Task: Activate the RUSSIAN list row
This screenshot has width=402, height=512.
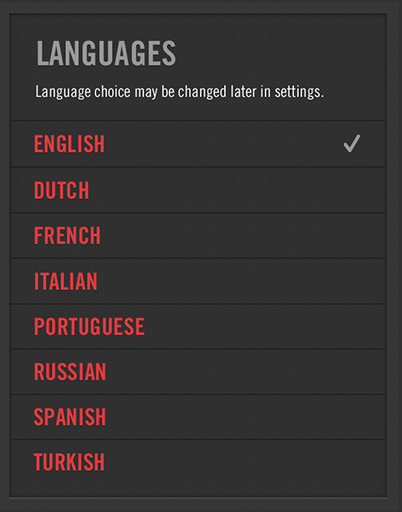Action: point(198,372)
